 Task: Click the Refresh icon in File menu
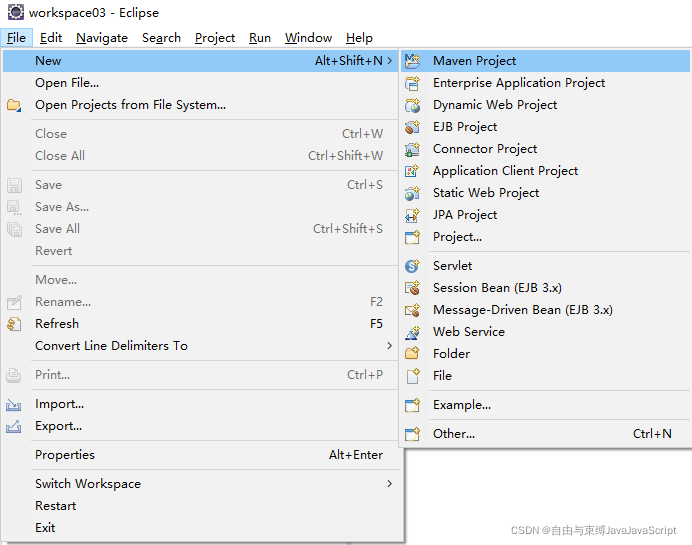pyautogui.click(x=14, y=324)
